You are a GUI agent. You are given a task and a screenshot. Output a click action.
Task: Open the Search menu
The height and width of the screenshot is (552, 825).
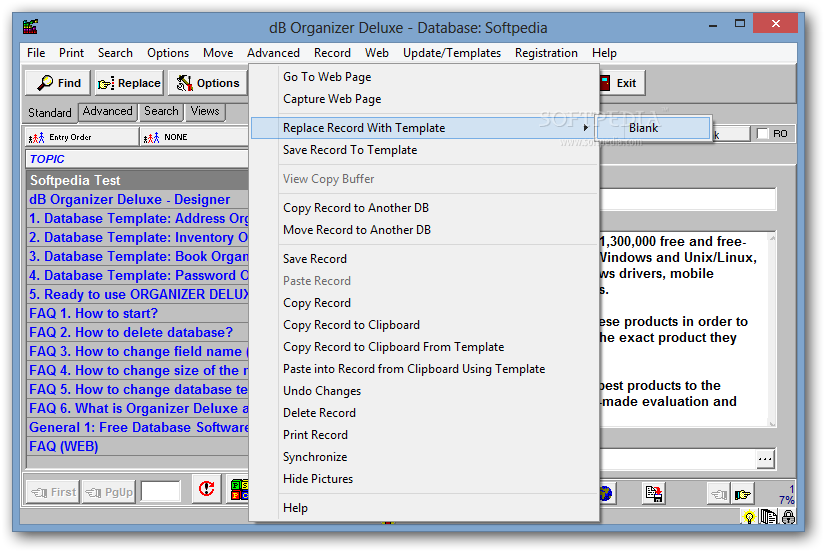click(x=115, y=53)
